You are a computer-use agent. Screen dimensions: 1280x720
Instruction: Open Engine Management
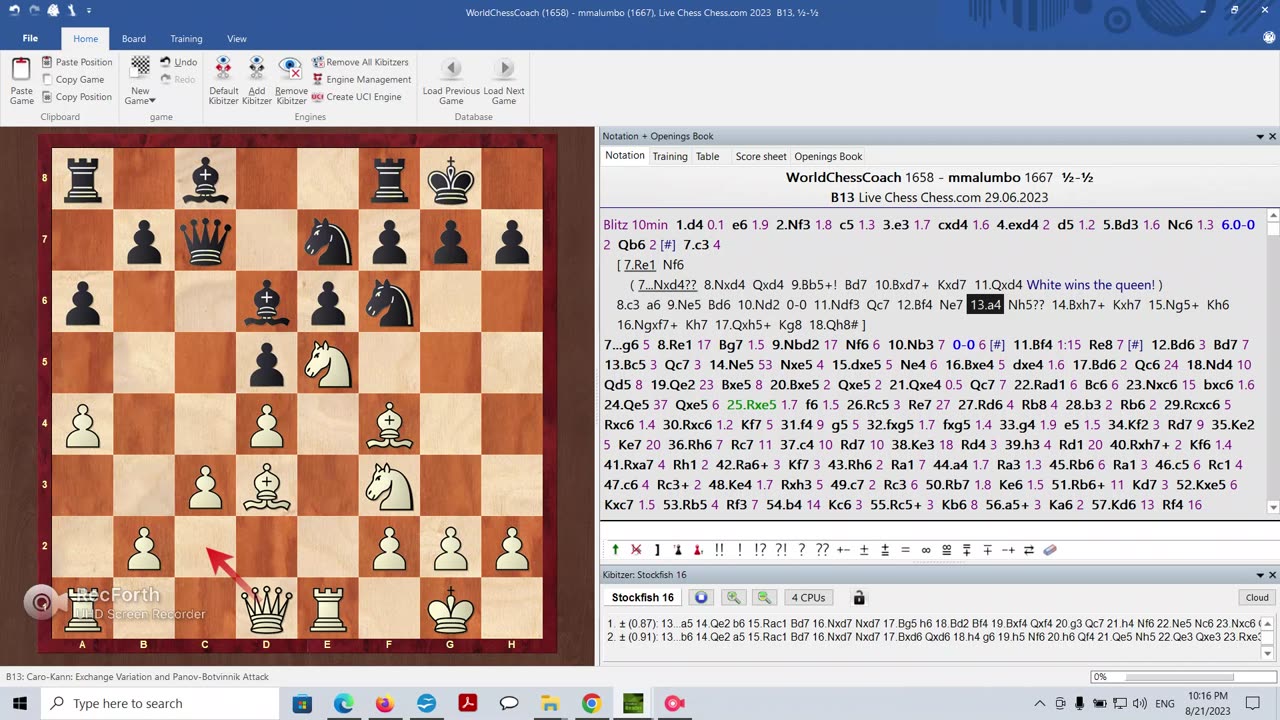tap(361, 79)
